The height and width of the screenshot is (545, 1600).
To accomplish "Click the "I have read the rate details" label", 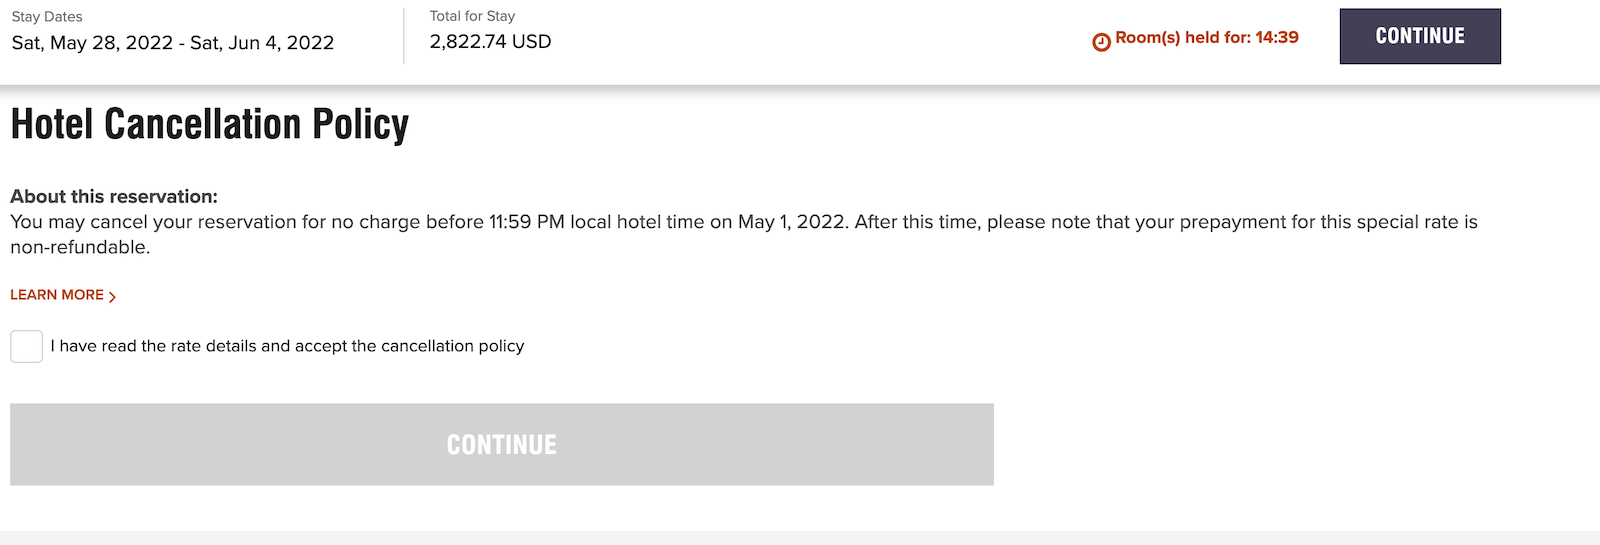I will coord(287,346).
